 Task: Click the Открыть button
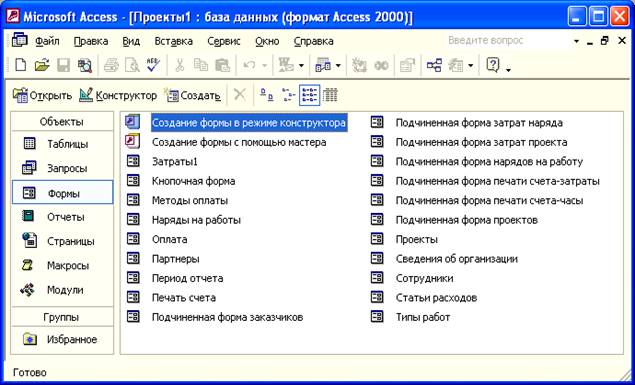42,96
